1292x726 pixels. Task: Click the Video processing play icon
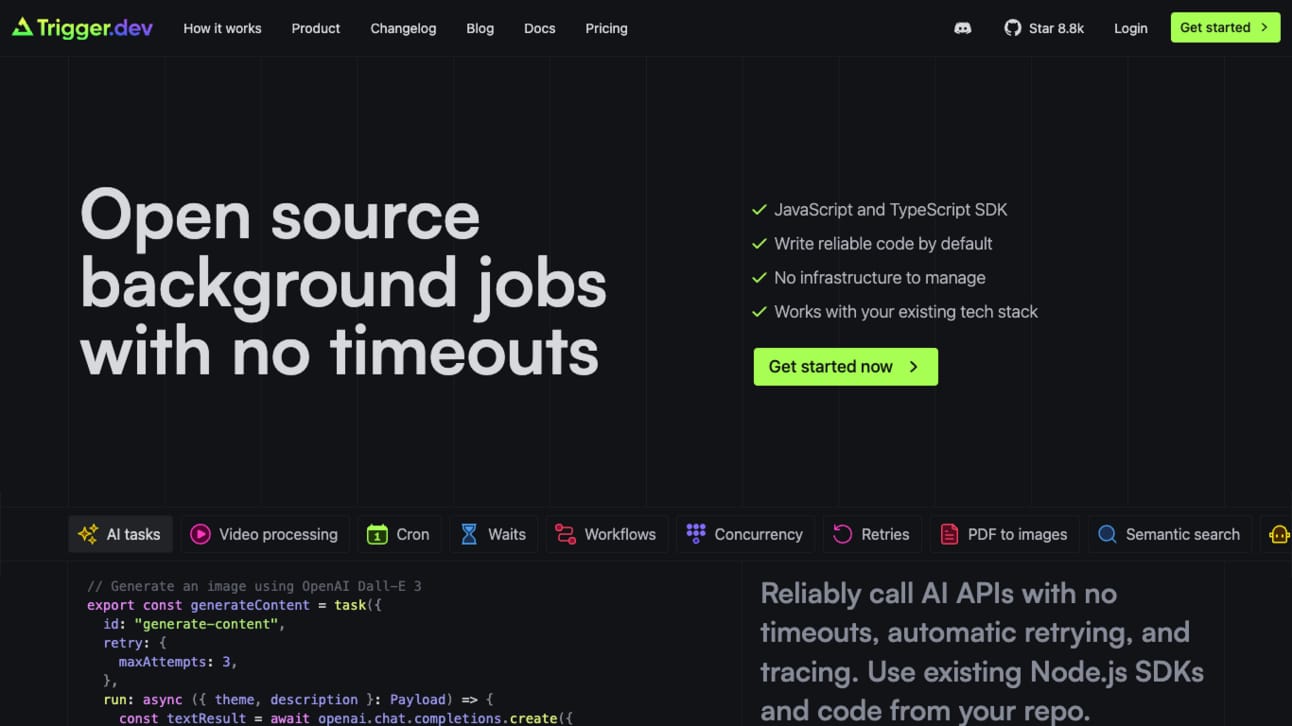click(x=200, y=534)
